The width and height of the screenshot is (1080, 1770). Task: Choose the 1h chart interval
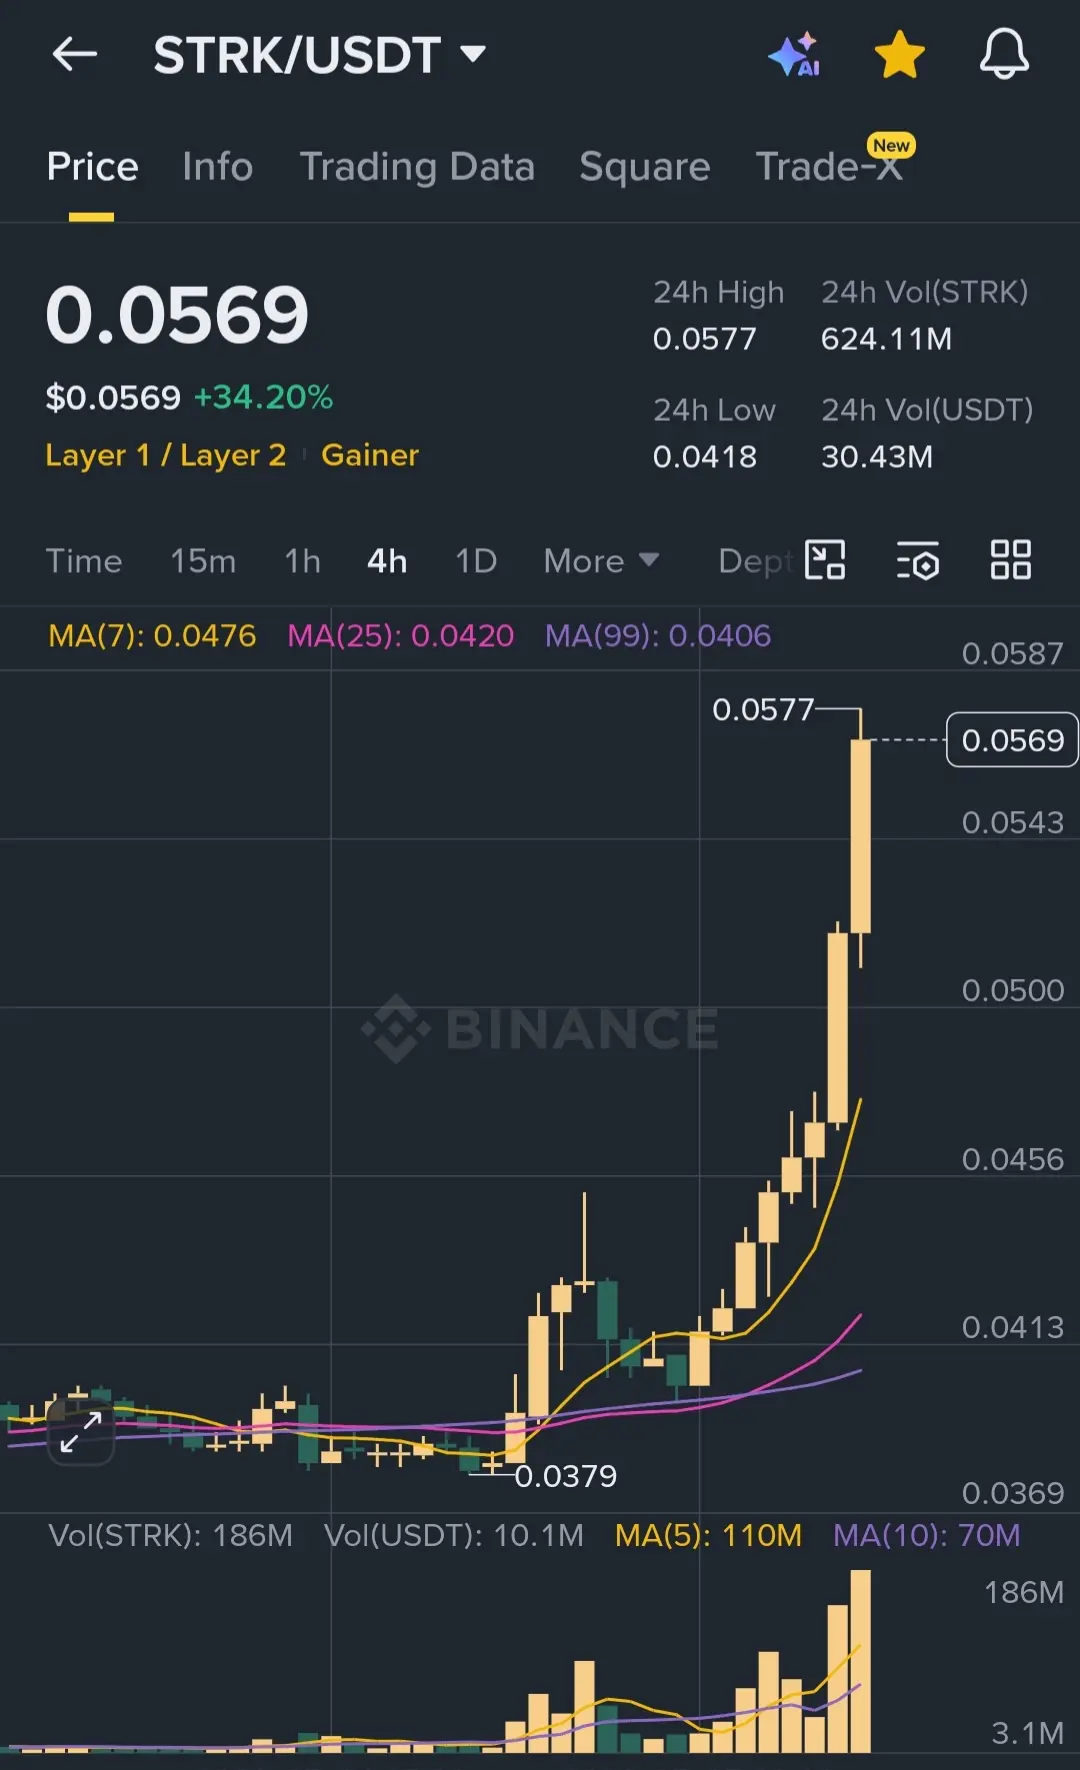302,561
